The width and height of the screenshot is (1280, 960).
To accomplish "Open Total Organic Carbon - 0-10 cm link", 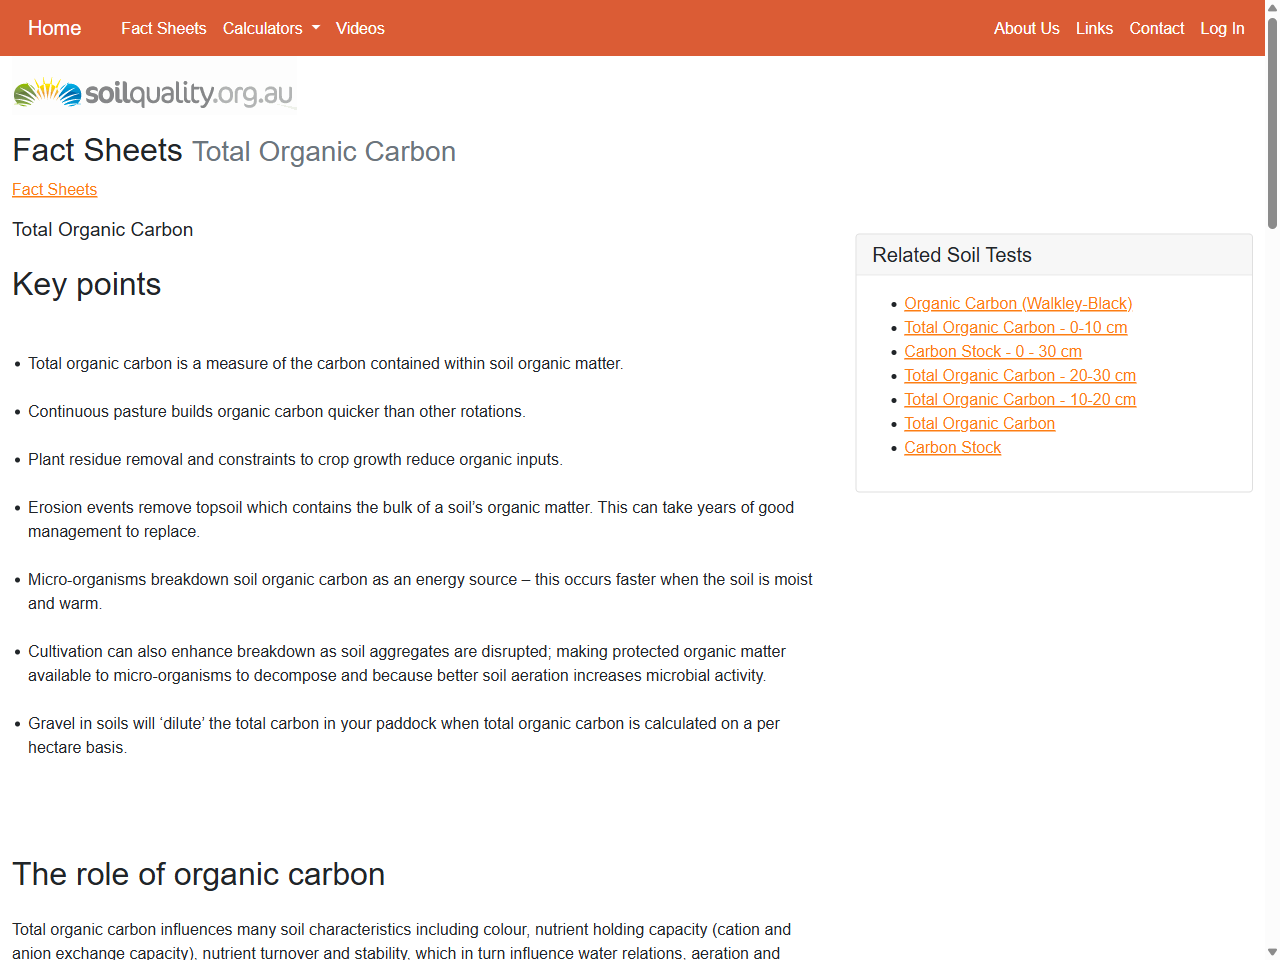I will 1015,327.
